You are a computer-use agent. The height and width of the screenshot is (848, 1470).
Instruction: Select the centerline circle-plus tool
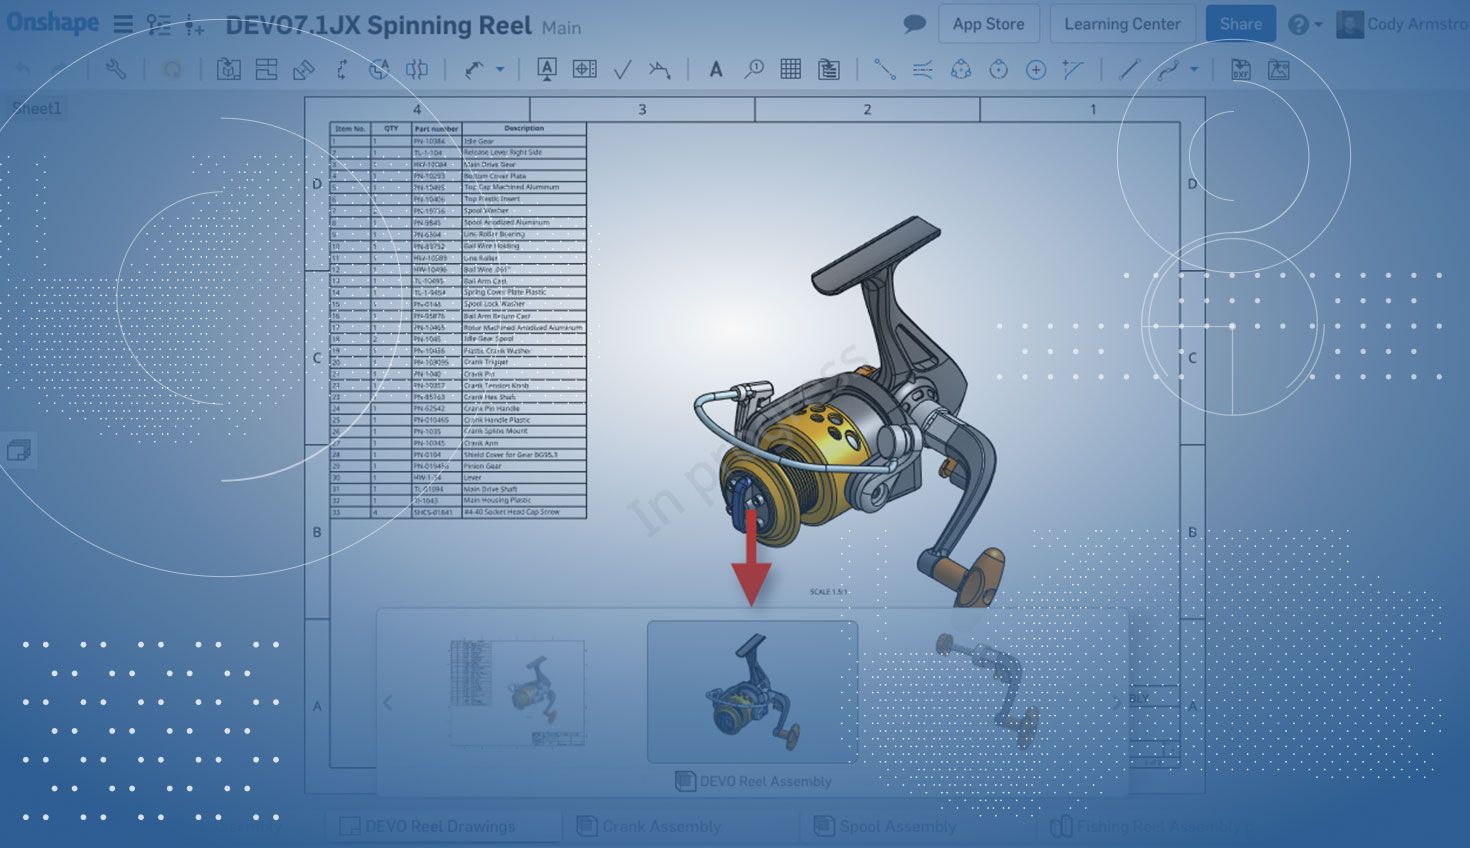tap(1036, 69)
